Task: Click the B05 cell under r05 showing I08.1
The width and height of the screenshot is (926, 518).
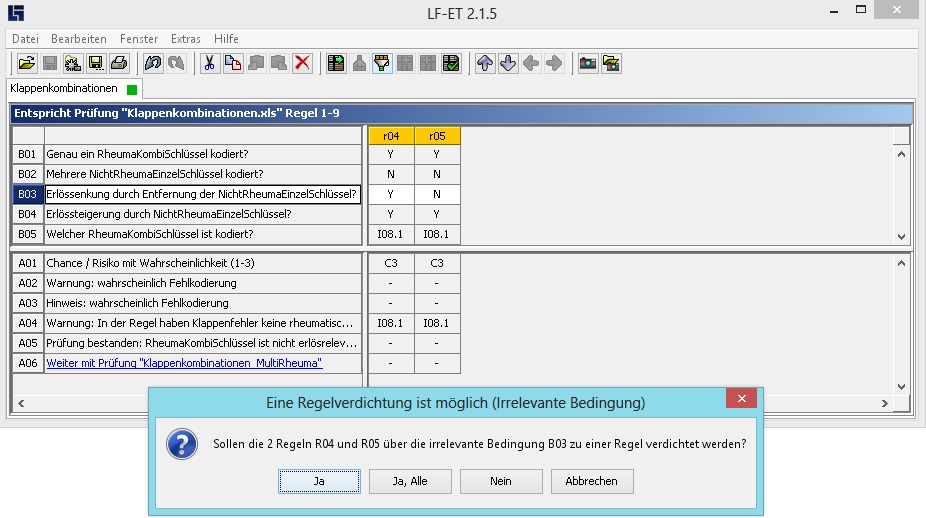Action: [437, 234]
